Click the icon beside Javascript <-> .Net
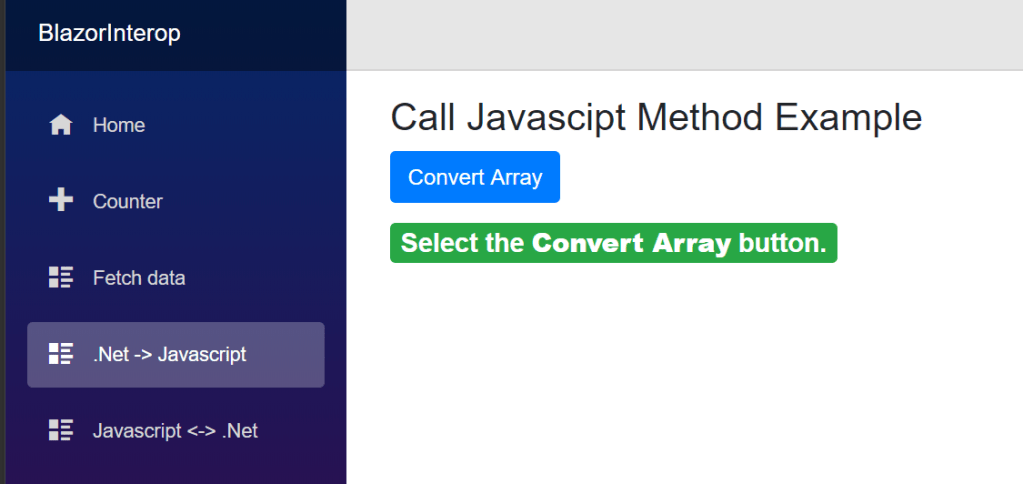Screen dimensions: 1023x484 [61, 431]
